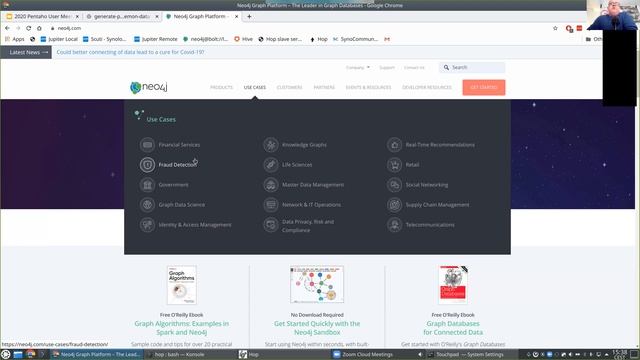Viewport: 640px width, 360px height.
Task: Open Graph Databases for Connected Data link
Action: tap(453, 328)
